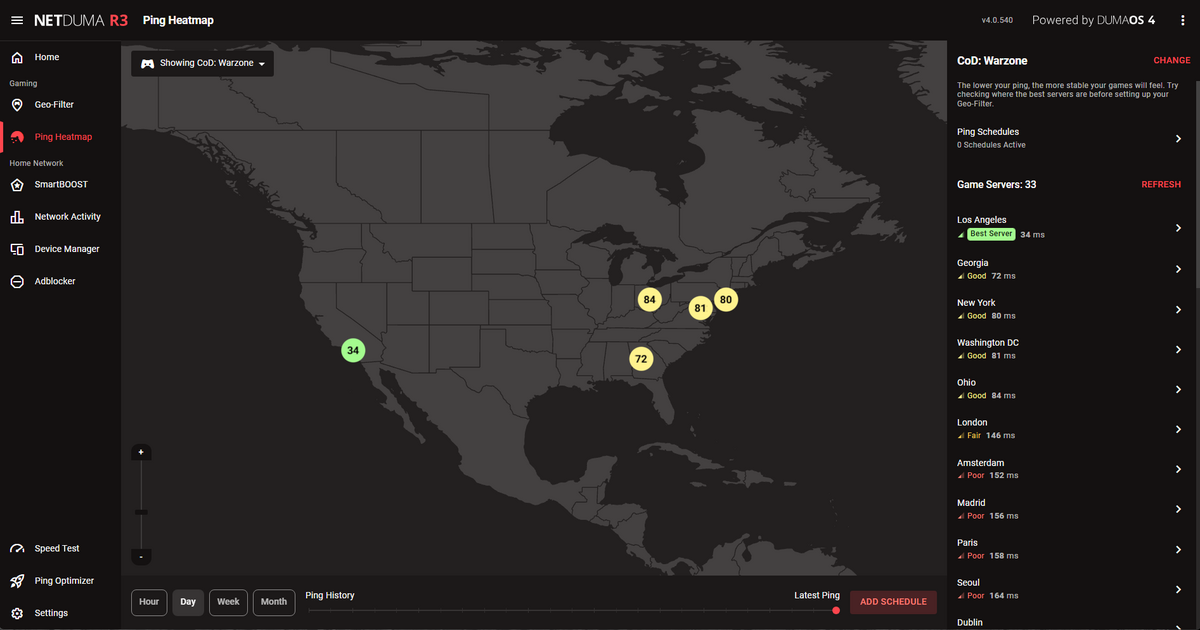
Task: Click the Settings gear icon
Action: coord(17,613)
